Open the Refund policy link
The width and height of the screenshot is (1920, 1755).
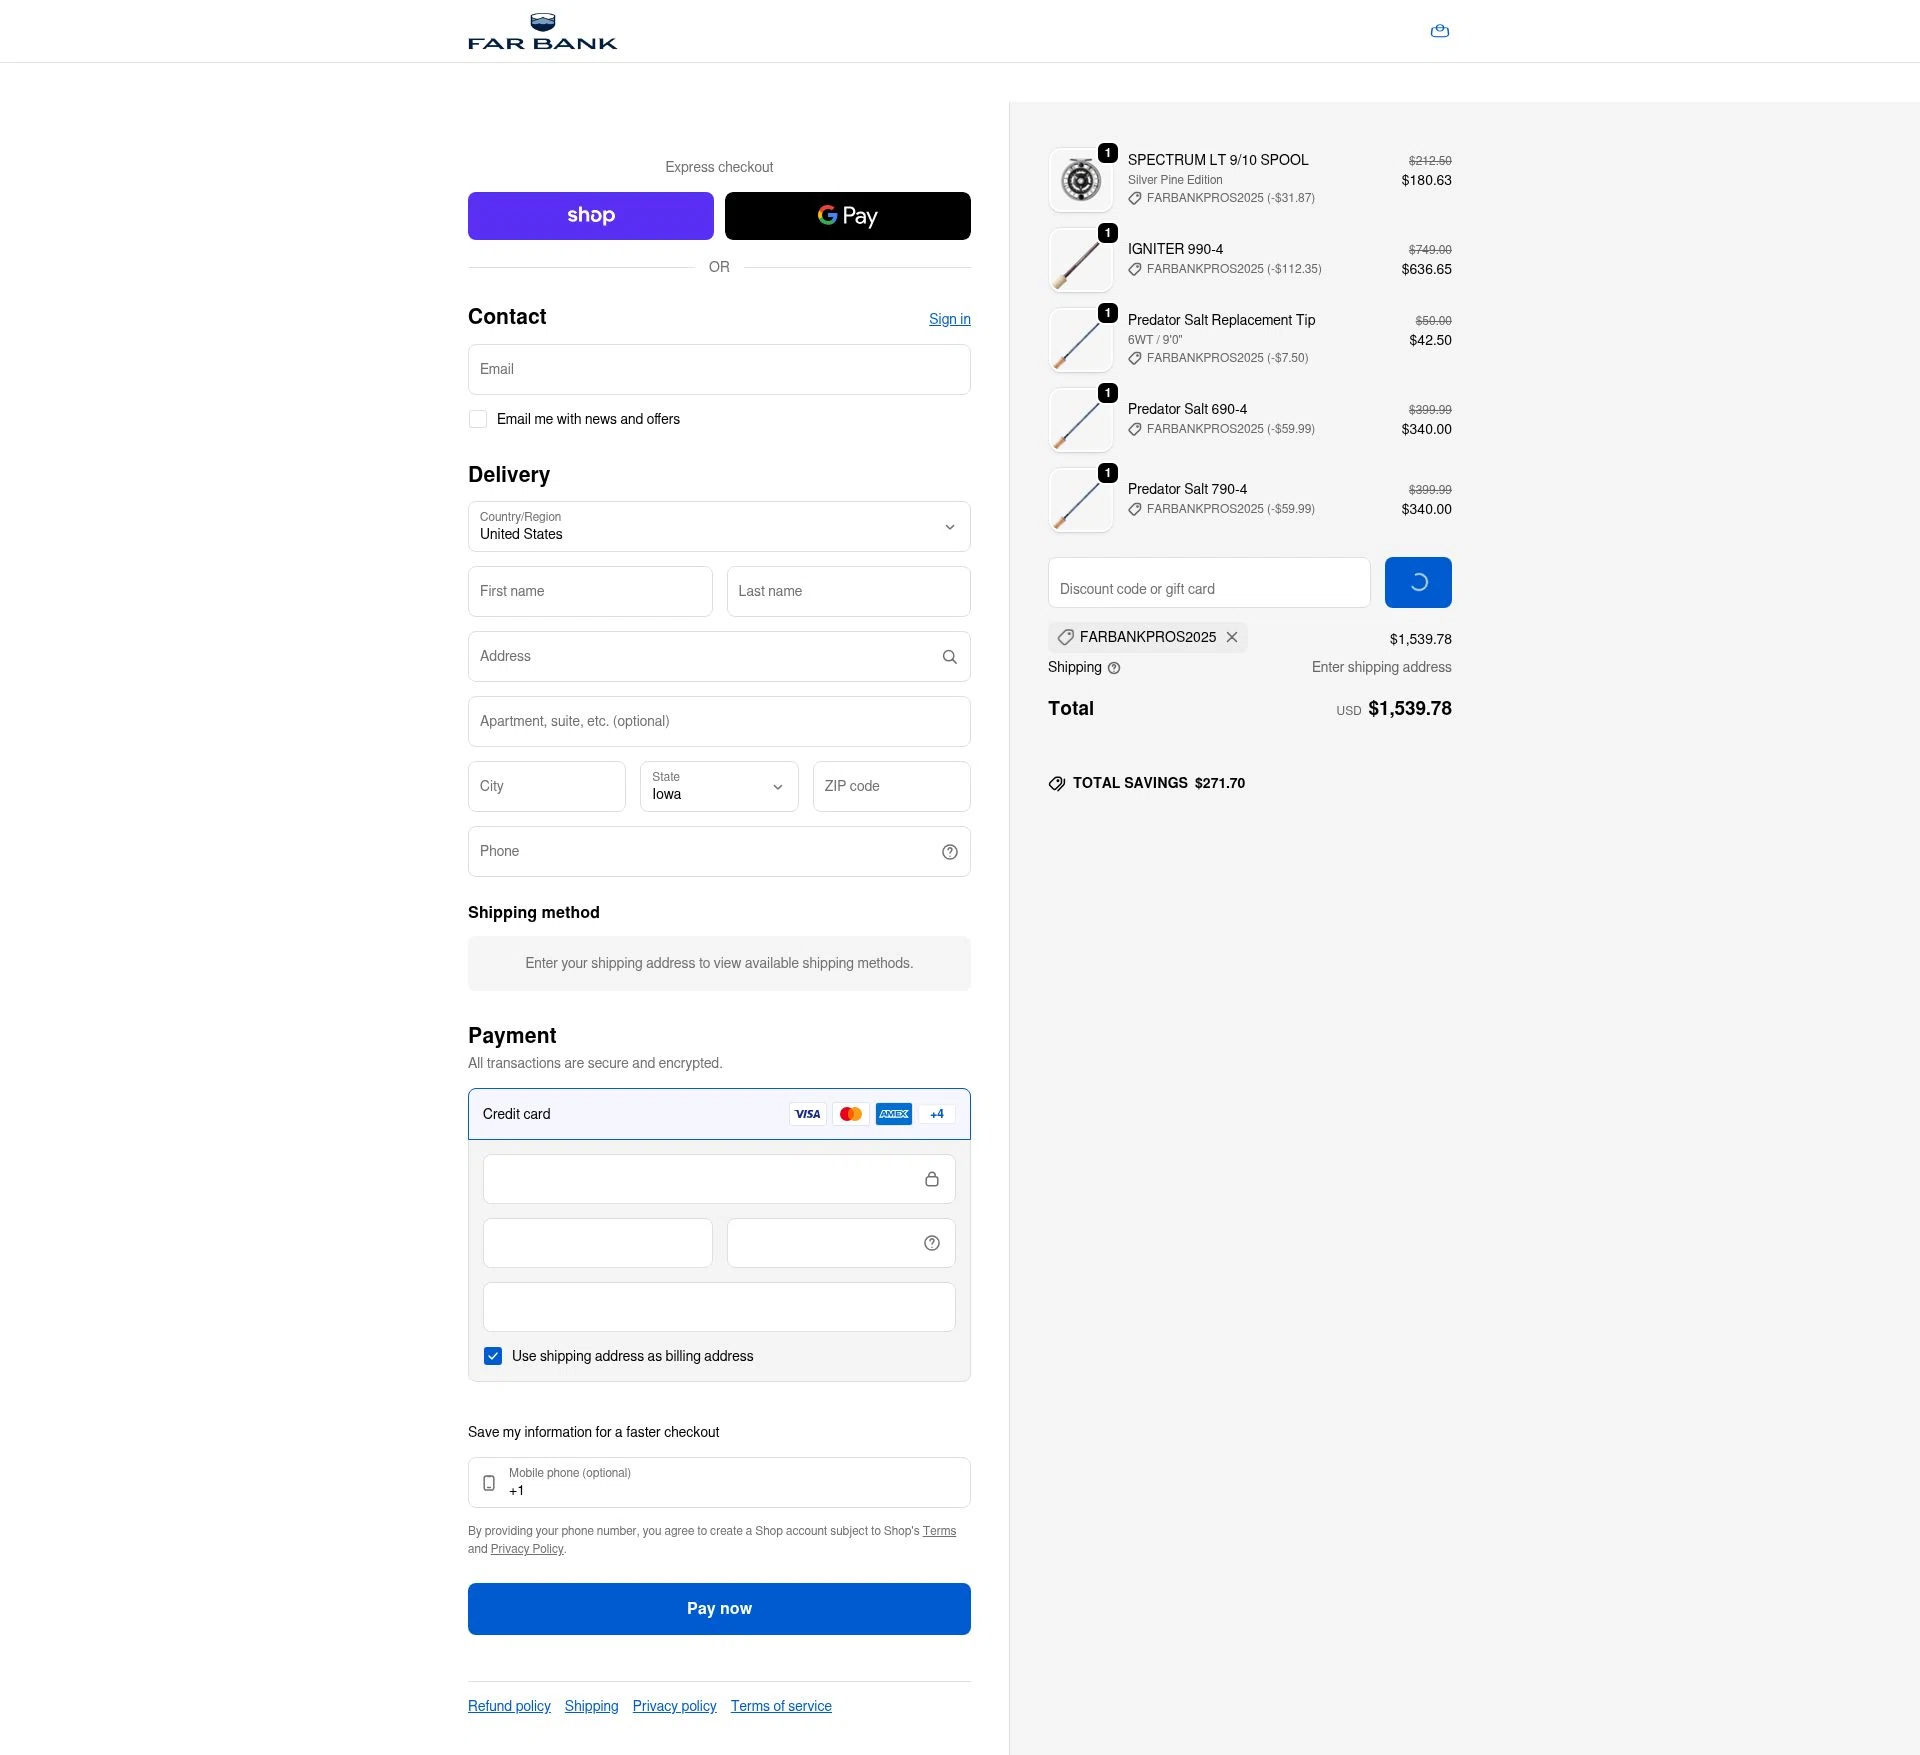click(x=509, y=1706)
